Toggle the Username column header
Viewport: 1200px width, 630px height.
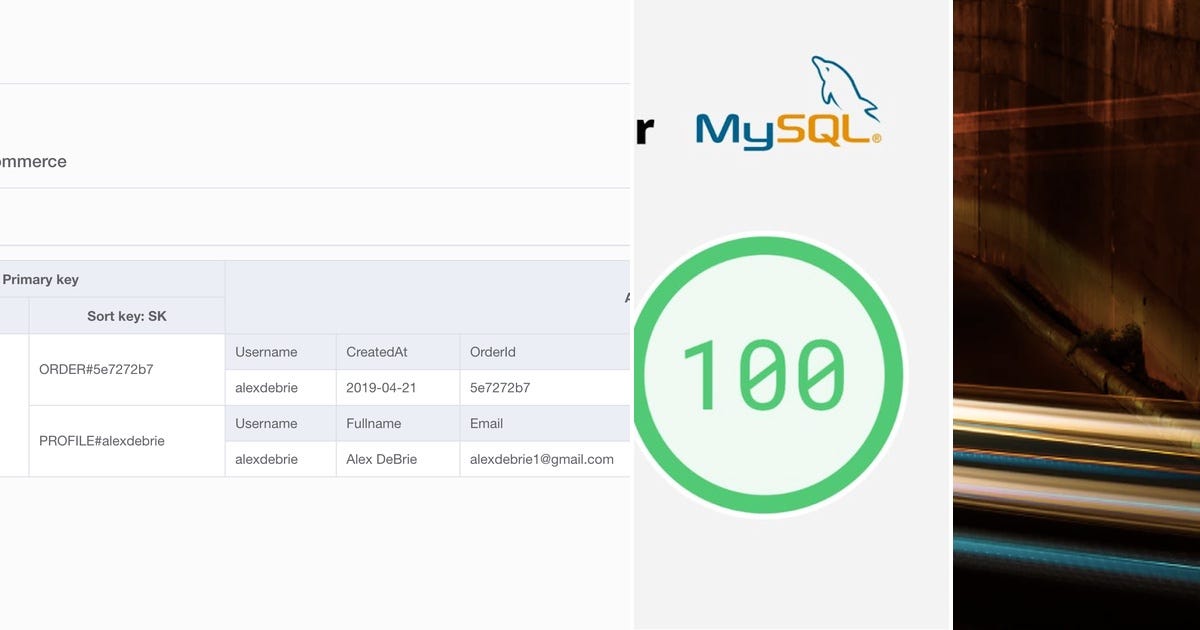tap(265, 351)
